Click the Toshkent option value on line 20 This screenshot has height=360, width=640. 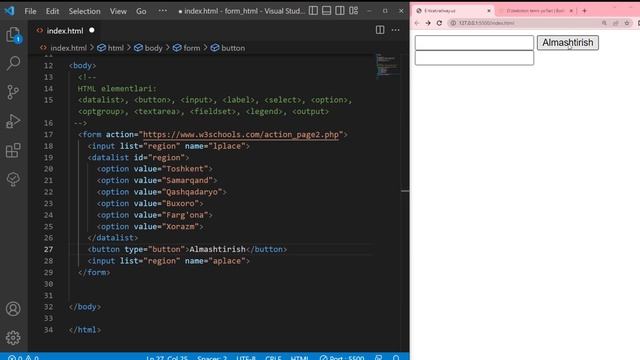186,169
